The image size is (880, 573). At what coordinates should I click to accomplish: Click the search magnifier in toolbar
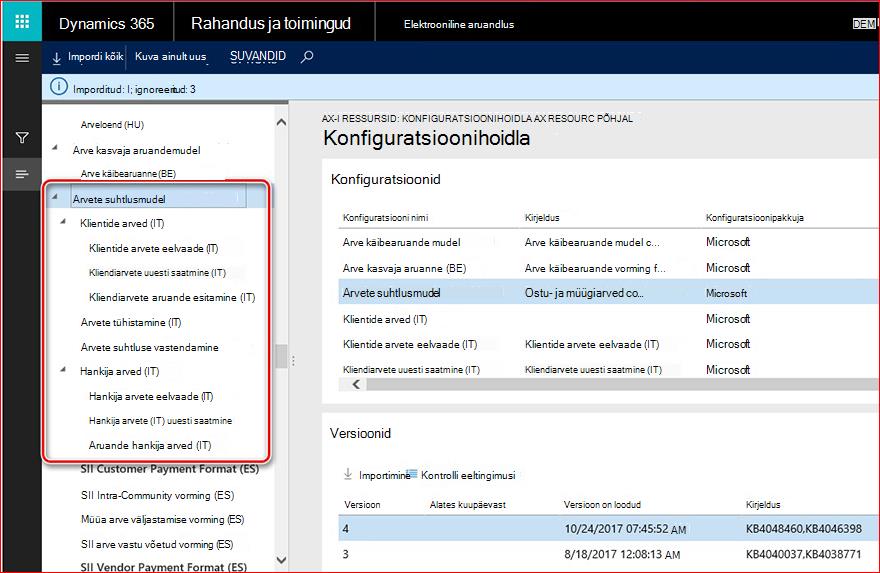click(x=307, y=57)
